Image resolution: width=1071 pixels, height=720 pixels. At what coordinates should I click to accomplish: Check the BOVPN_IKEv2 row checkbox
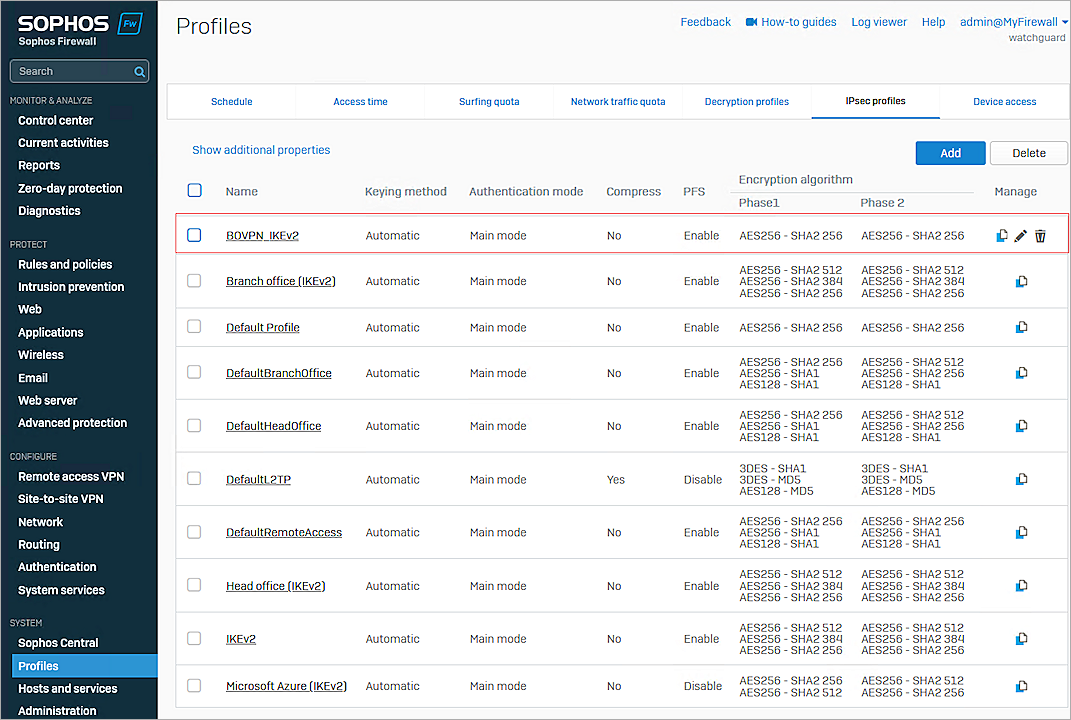(195, 235)
